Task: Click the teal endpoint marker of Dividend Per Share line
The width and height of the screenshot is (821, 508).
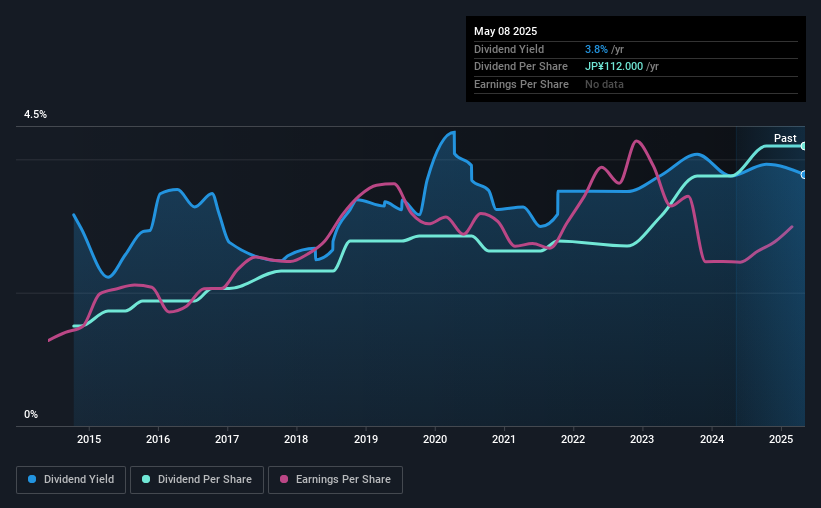Action: click(804, 146)
